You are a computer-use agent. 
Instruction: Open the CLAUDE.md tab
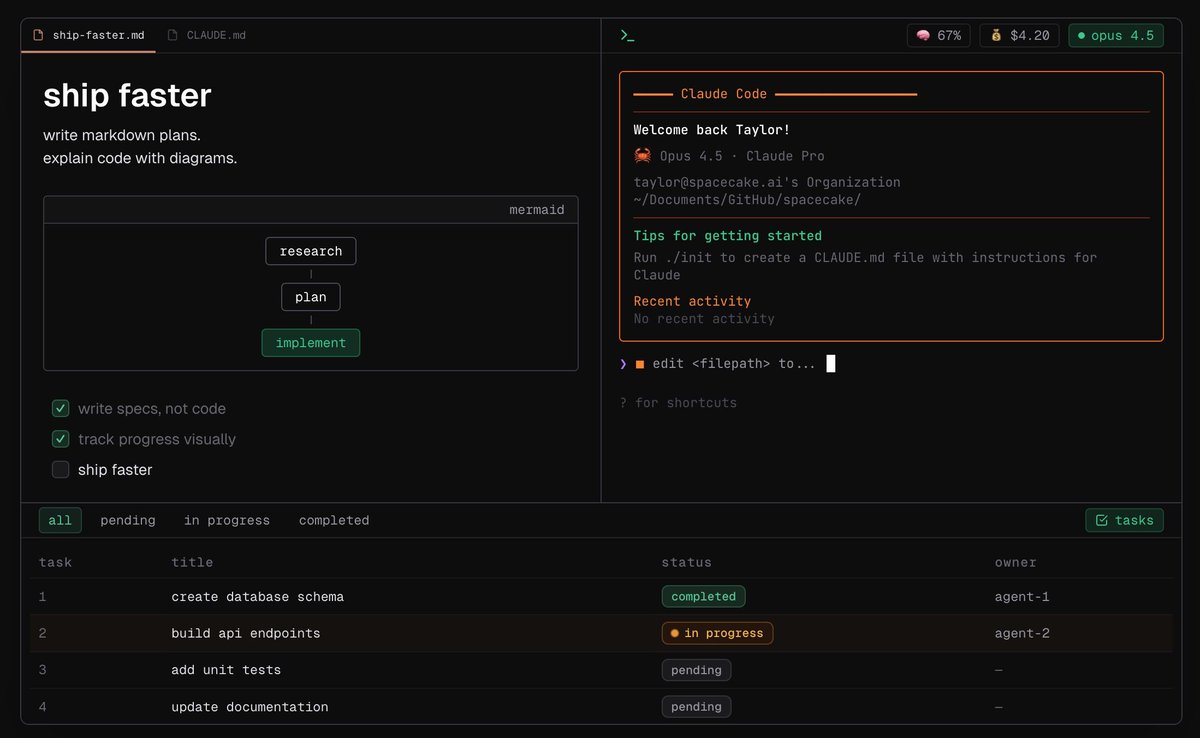pos(207,35)
